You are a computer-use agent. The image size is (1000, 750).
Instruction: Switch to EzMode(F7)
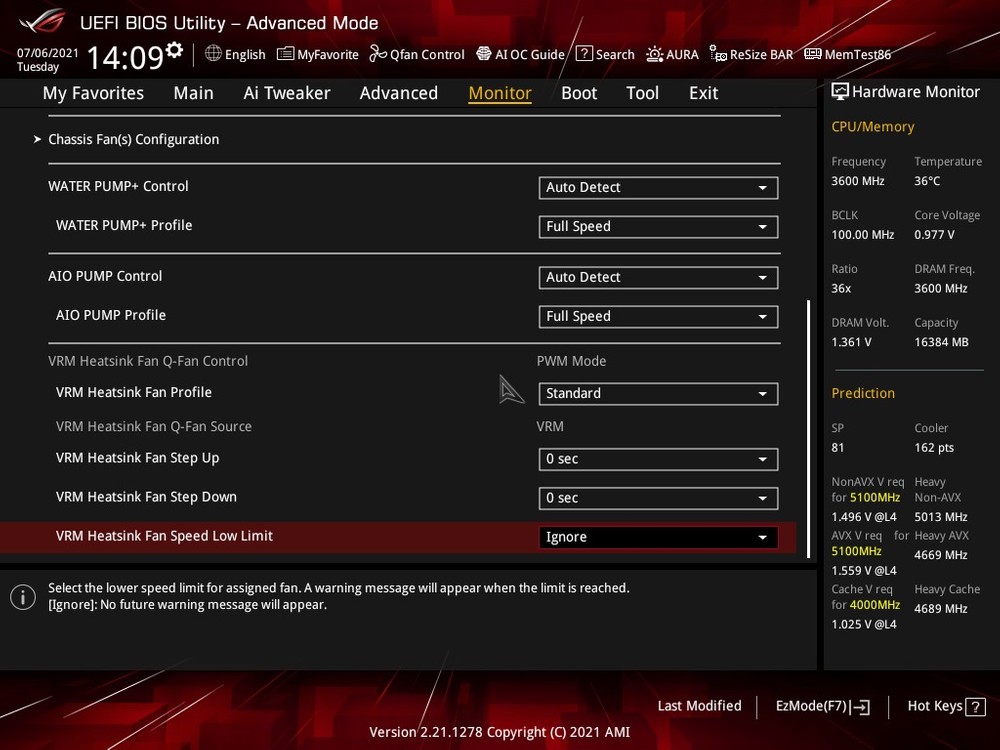[822, 706]
